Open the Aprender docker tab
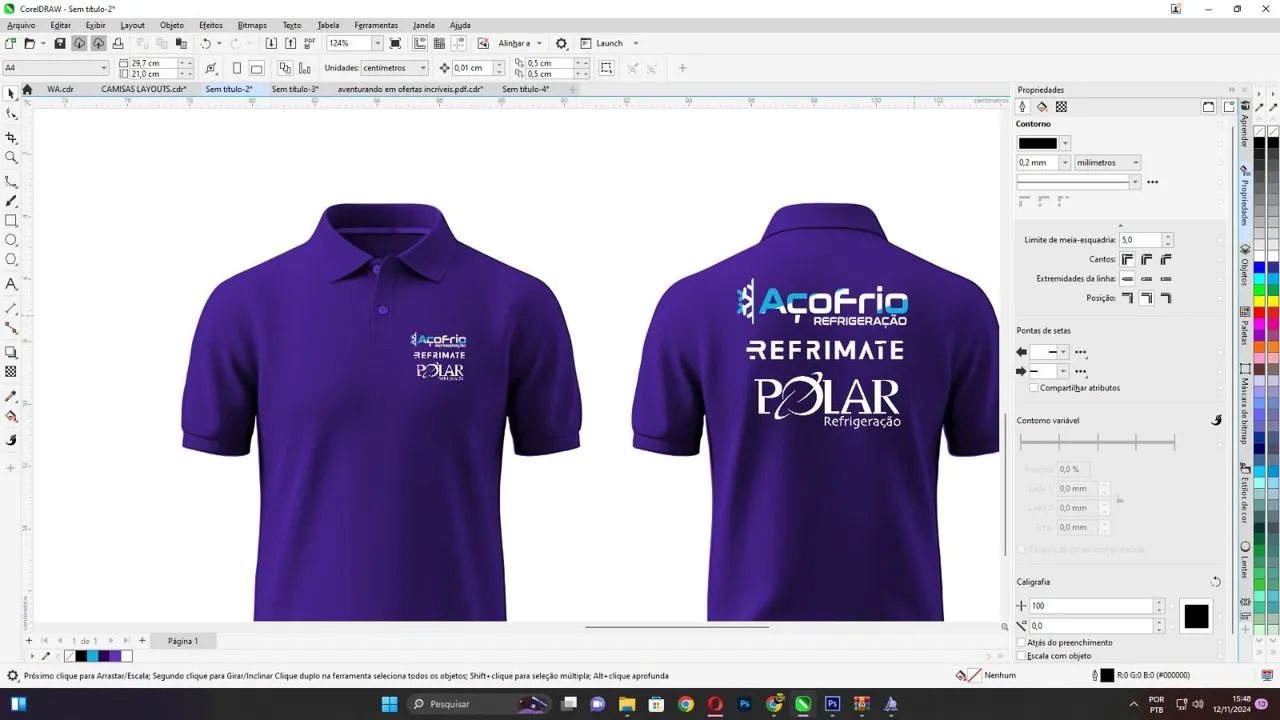 click(1245, 124)
